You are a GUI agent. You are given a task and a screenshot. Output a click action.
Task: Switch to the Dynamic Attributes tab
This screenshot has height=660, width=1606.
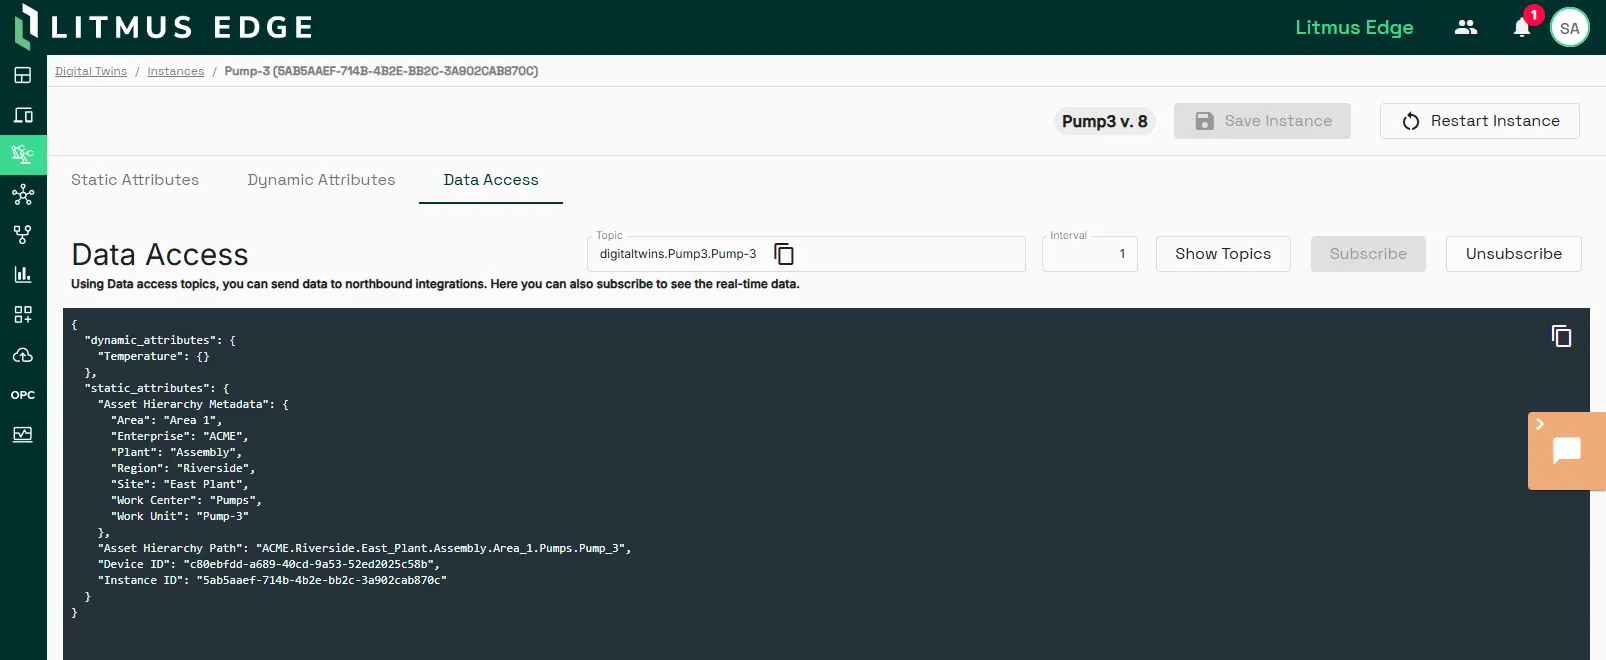click(x=321, y=180)
